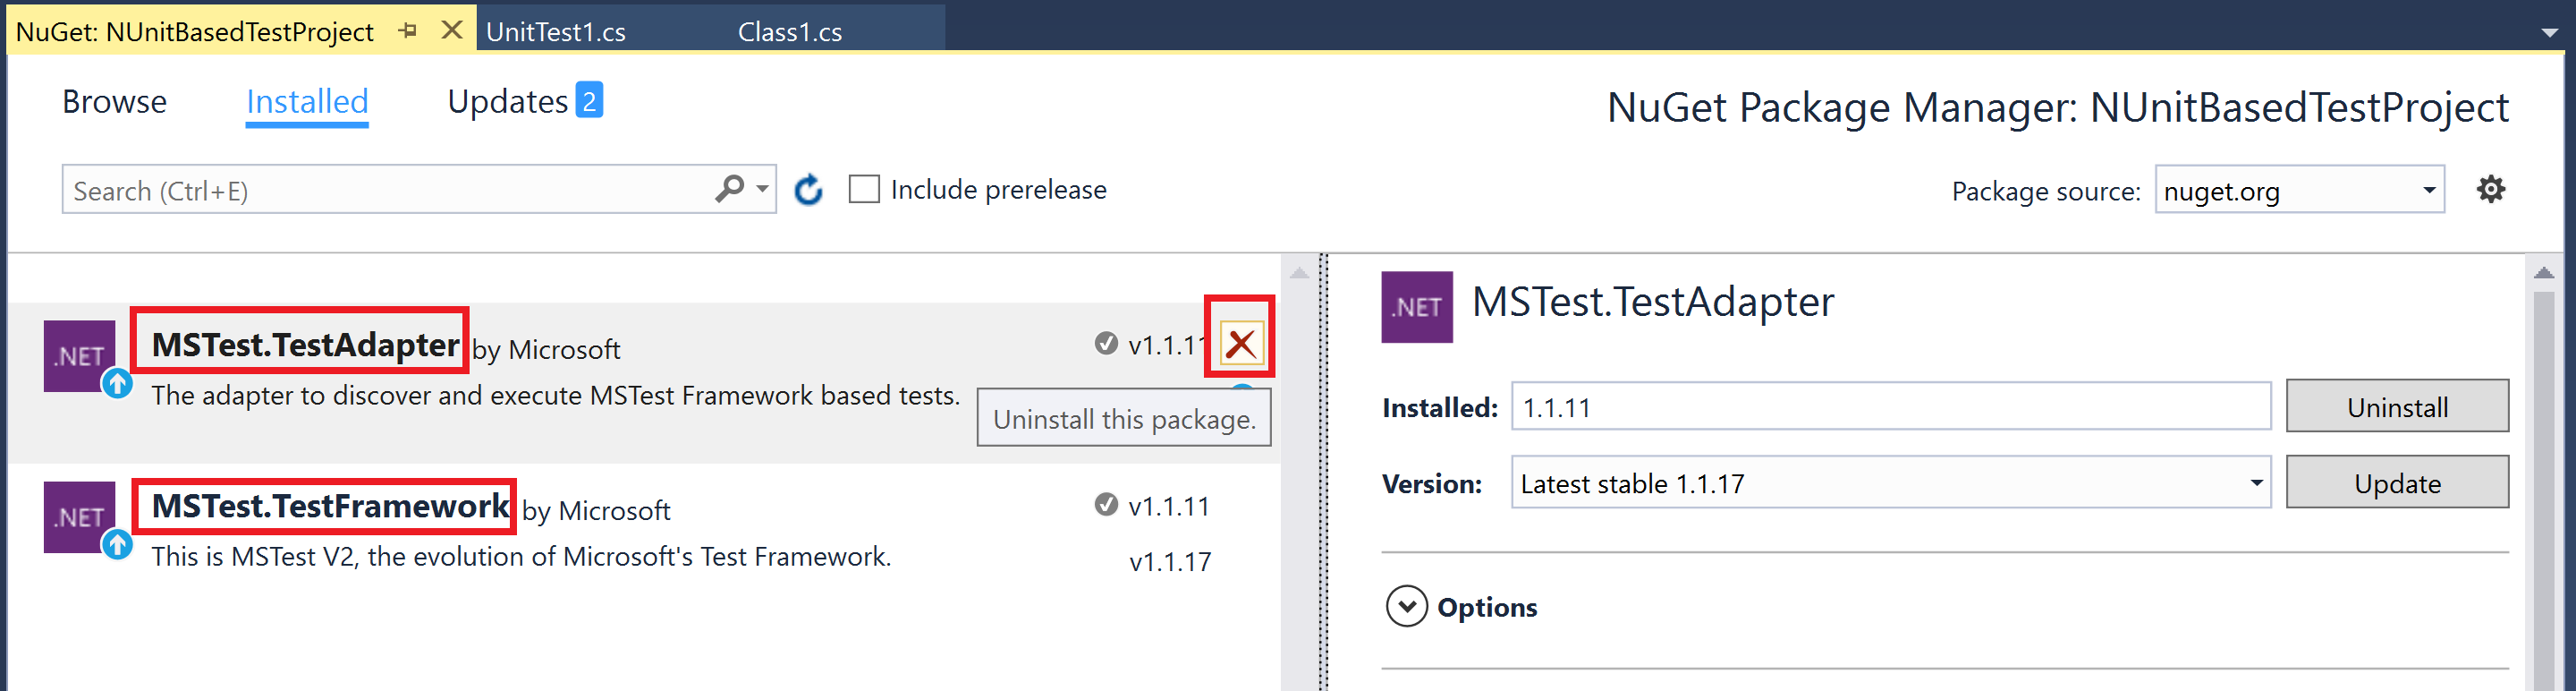The height and width of the screenshot is (691, 2576).
Task: Open the Package source nuget.org dropdown
Action: [x=2299, y=190]
